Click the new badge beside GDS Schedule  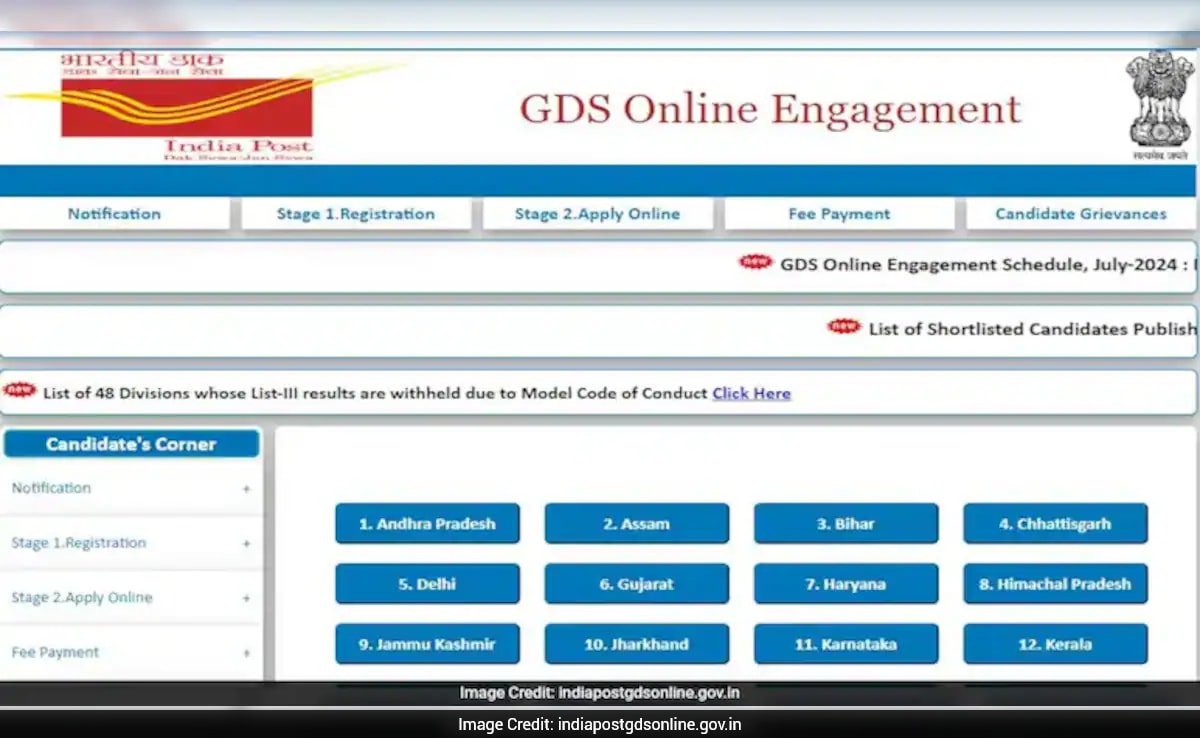click(x=756, y=262)
